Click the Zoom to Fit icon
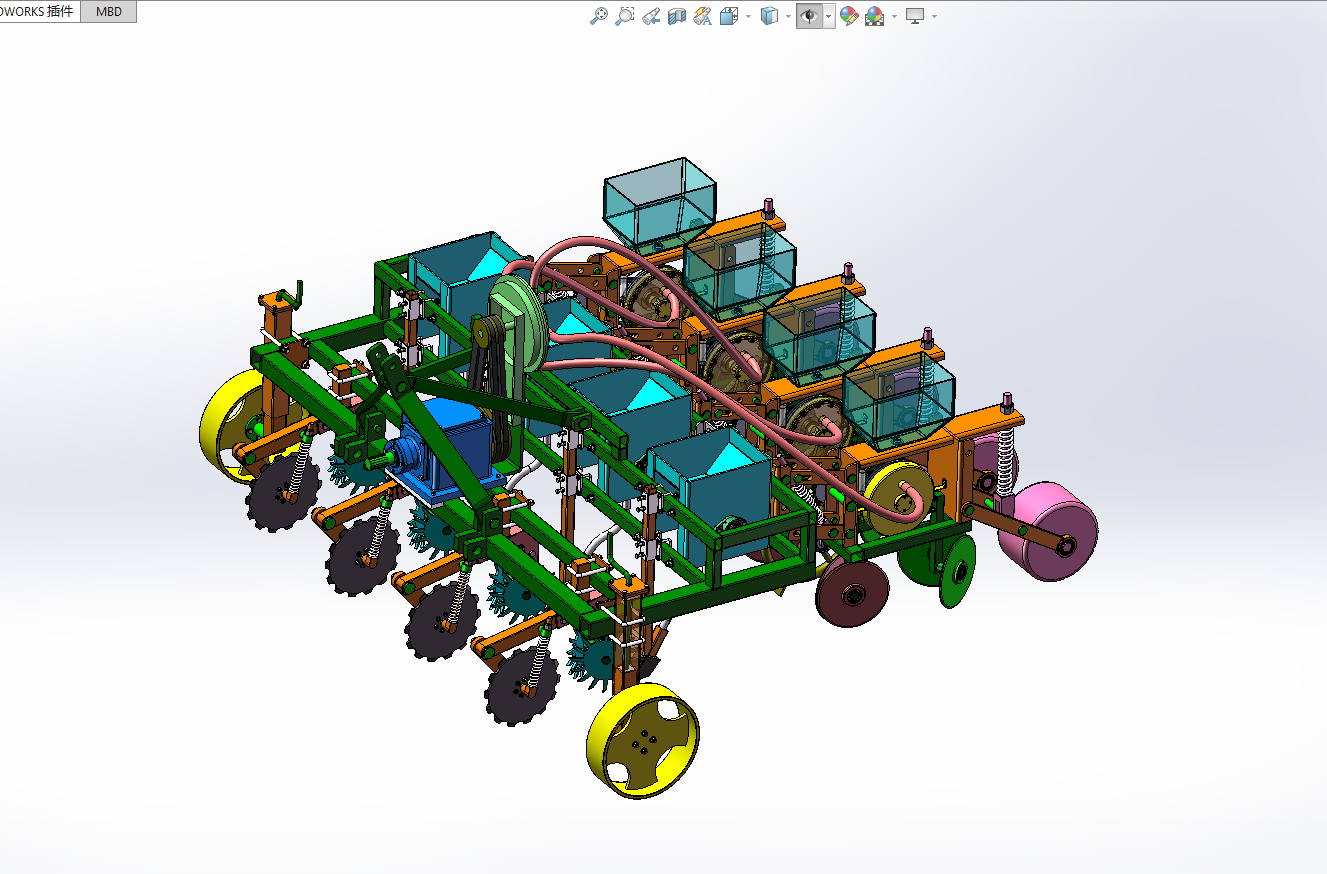The height and width of the screenshot is (874, 1327). click(x=598, y=16)
